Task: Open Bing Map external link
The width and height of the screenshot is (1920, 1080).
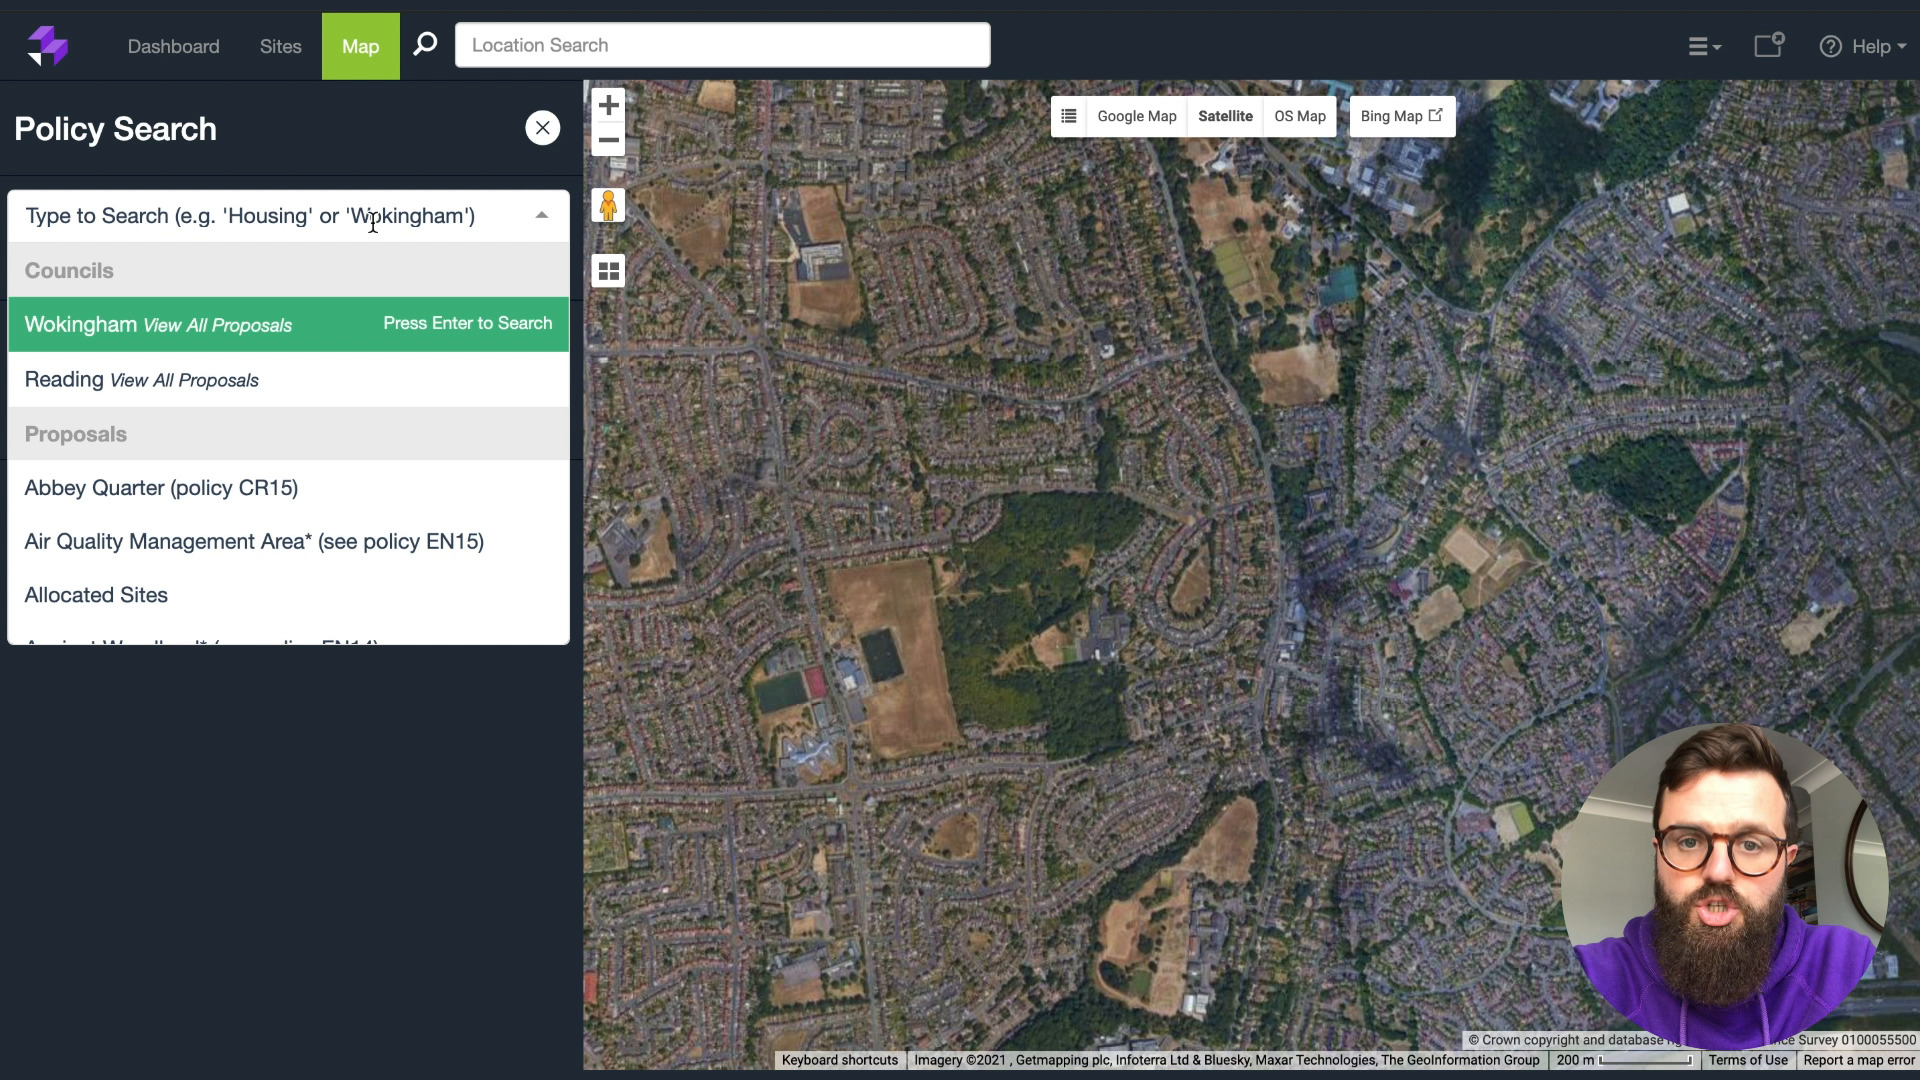Action: [x=1402, y=116]
